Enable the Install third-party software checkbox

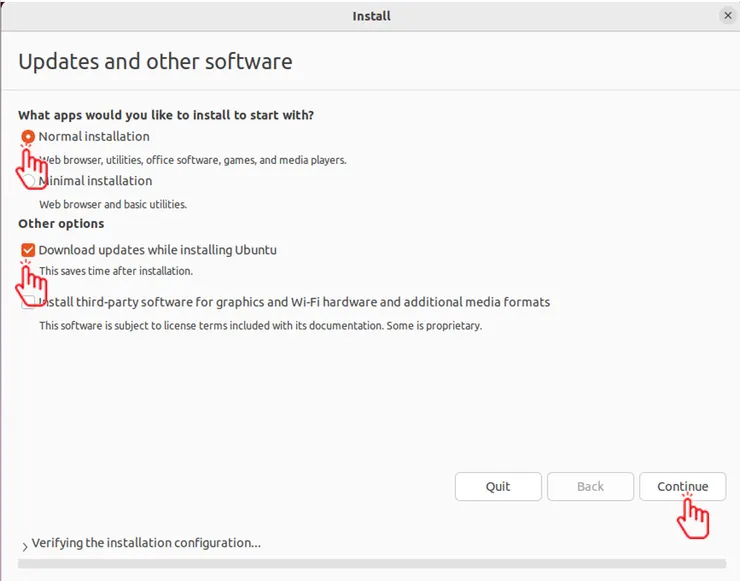pos(29,302)
